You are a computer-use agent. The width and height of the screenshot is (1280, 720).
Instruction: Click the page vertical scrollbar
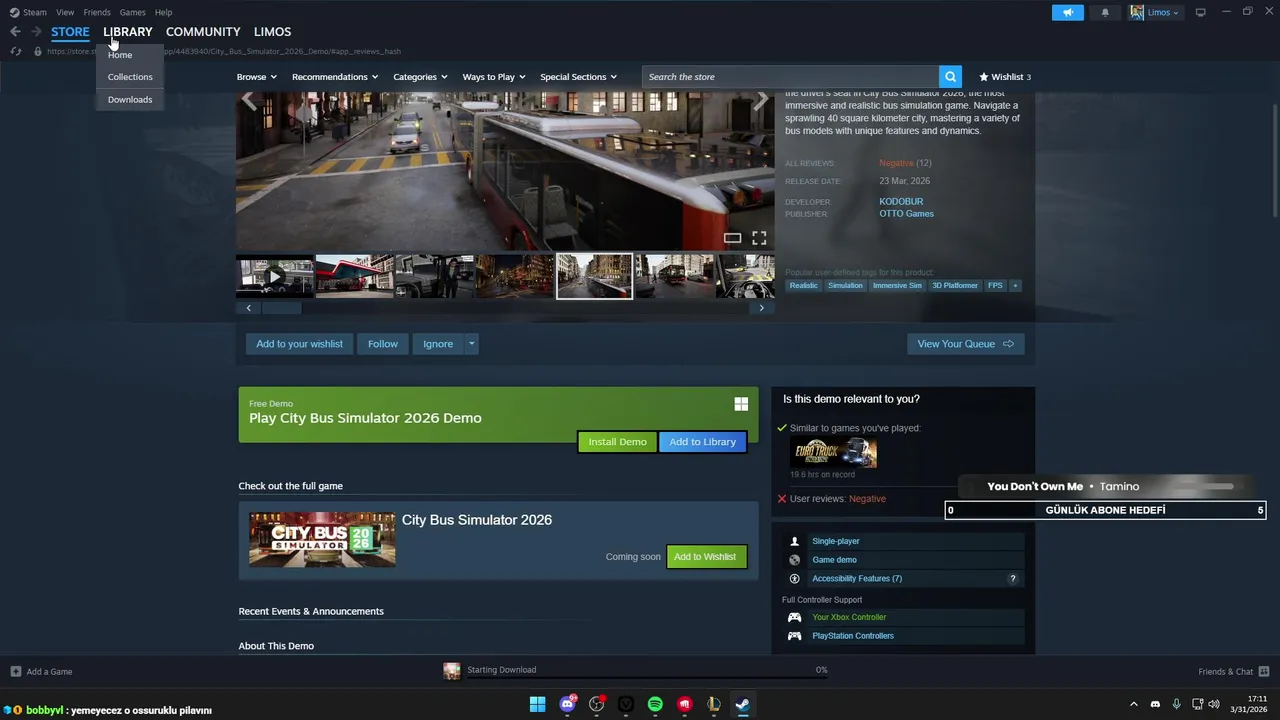[1275, 160]
